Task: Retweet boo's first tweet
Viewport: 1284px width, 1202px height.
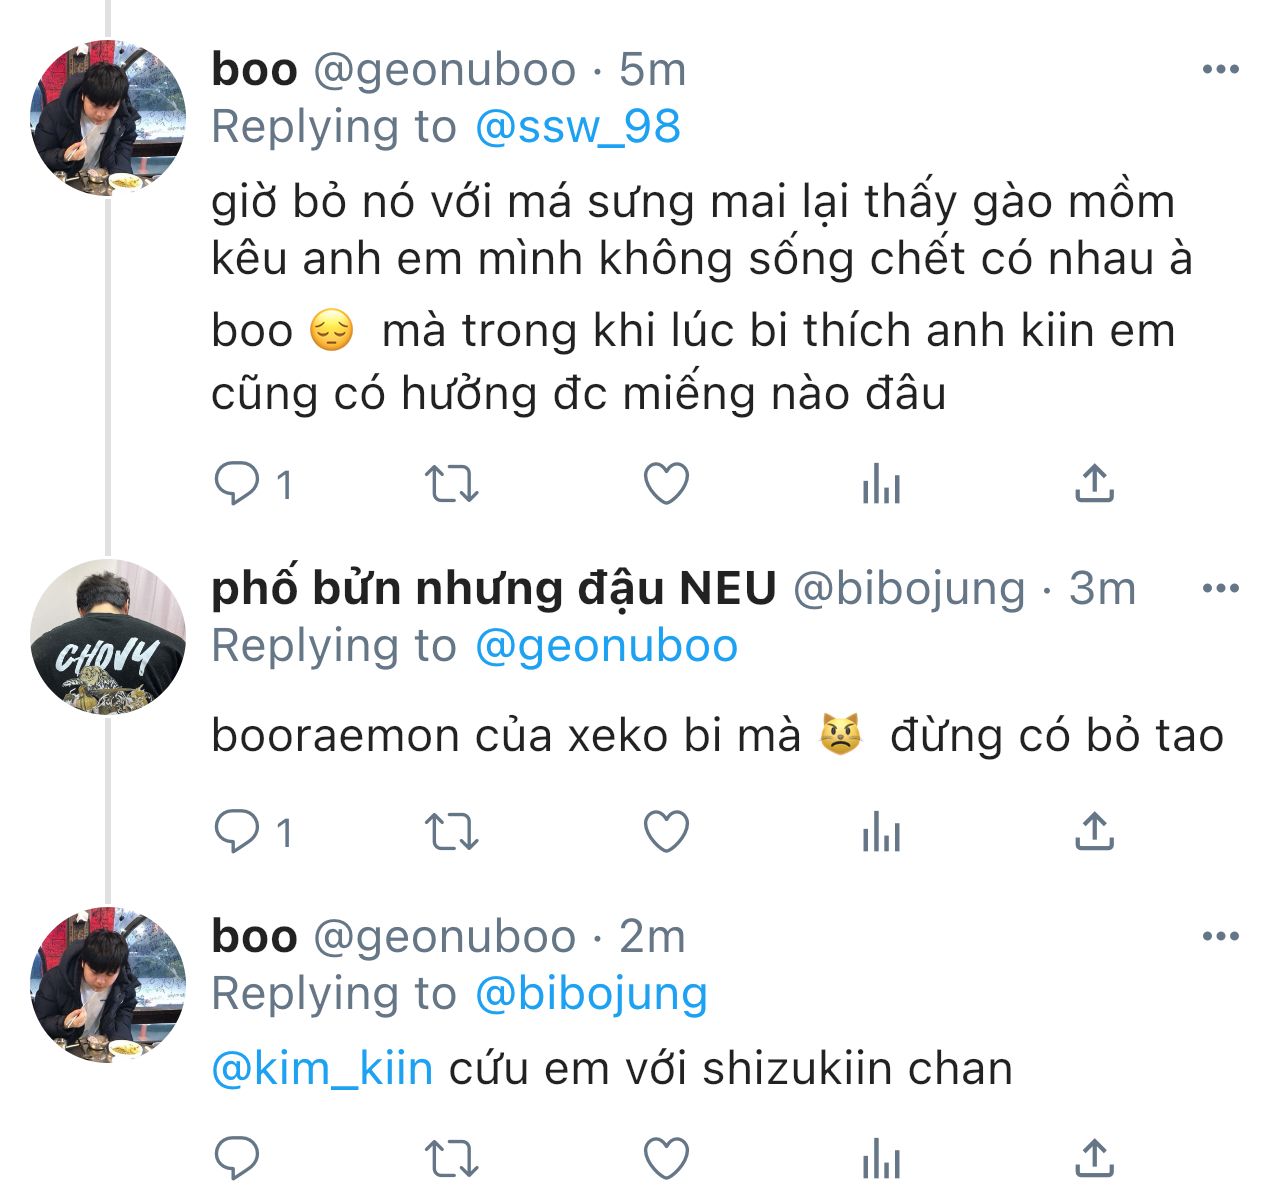Action: 452,485
